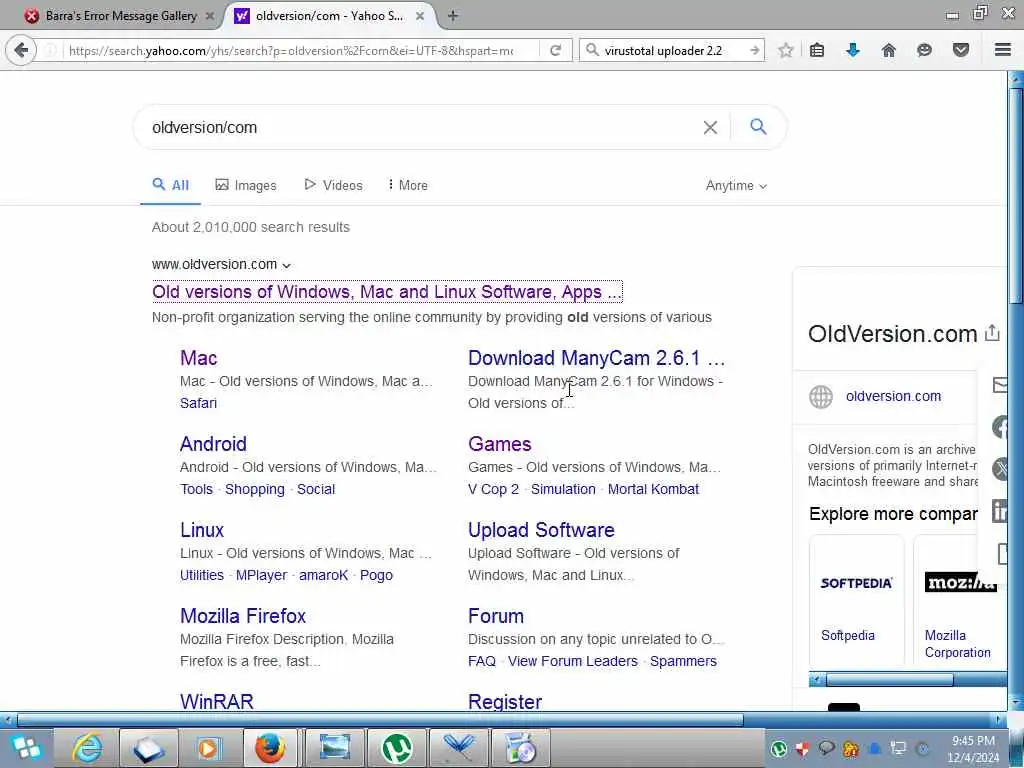Go to the Home page icon
The width and height of the screenshot is (1024, 768).
coord(889,50)
